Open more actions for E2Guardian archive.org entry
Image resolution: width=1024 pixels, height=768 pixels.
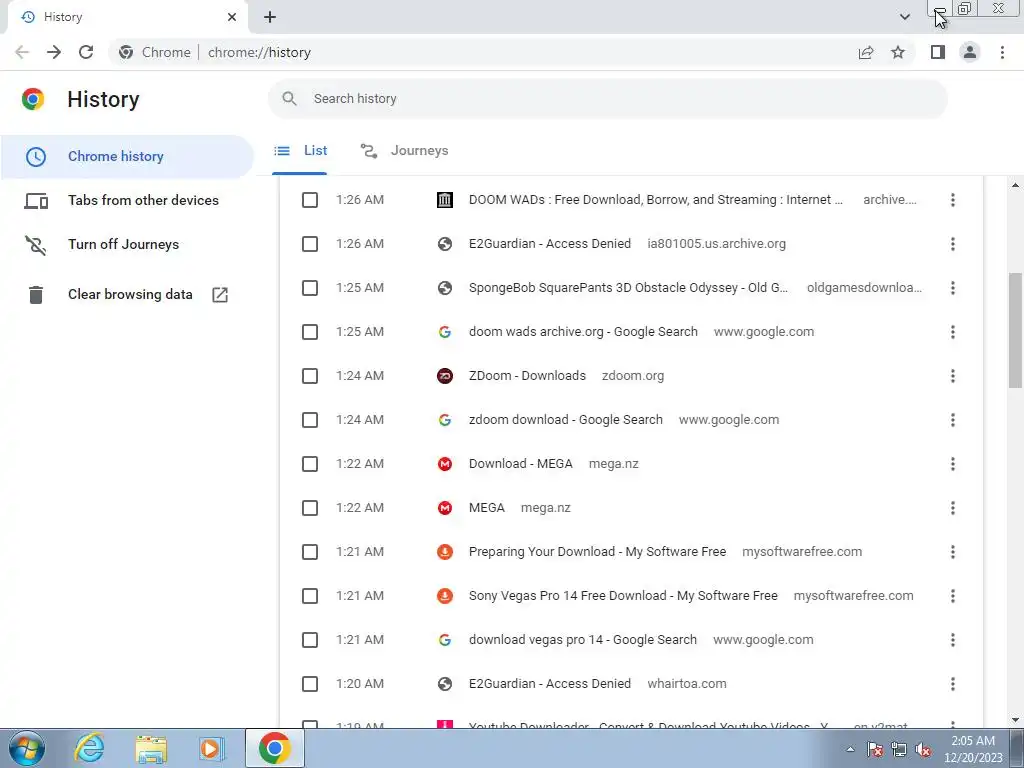(953, 244)
